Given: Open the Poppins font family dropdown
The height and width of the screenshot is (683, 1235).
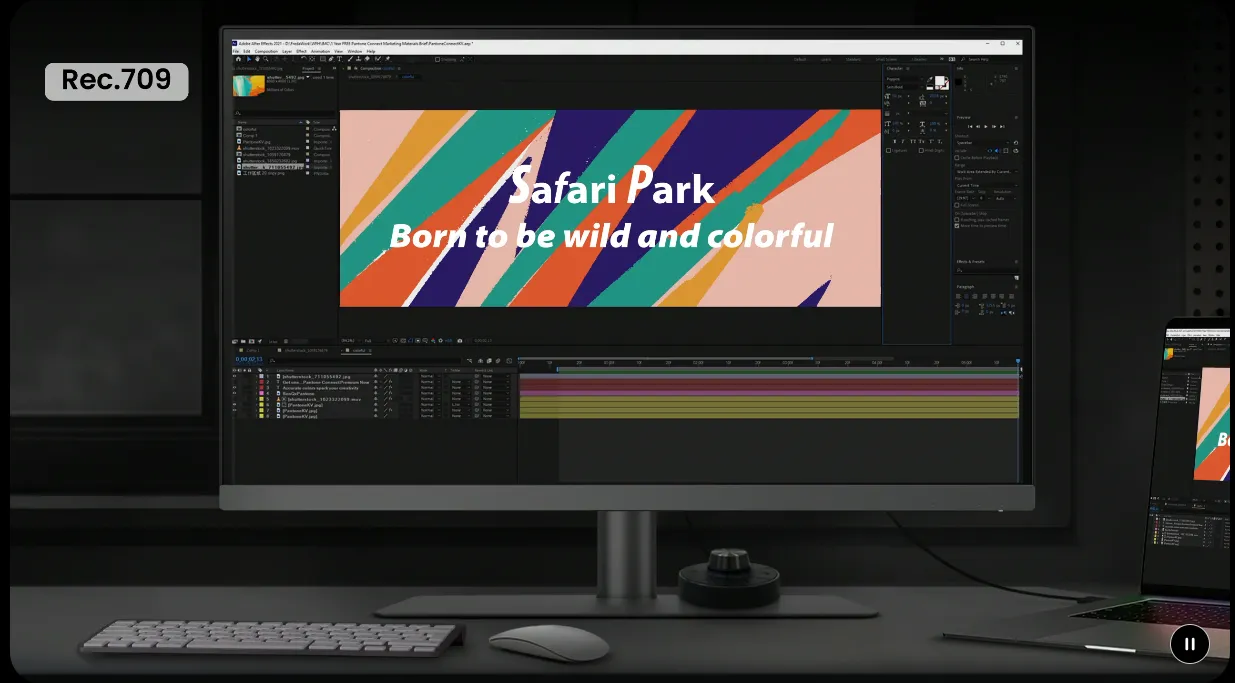Looking at the screenshot, I should (x=903, y=79).
